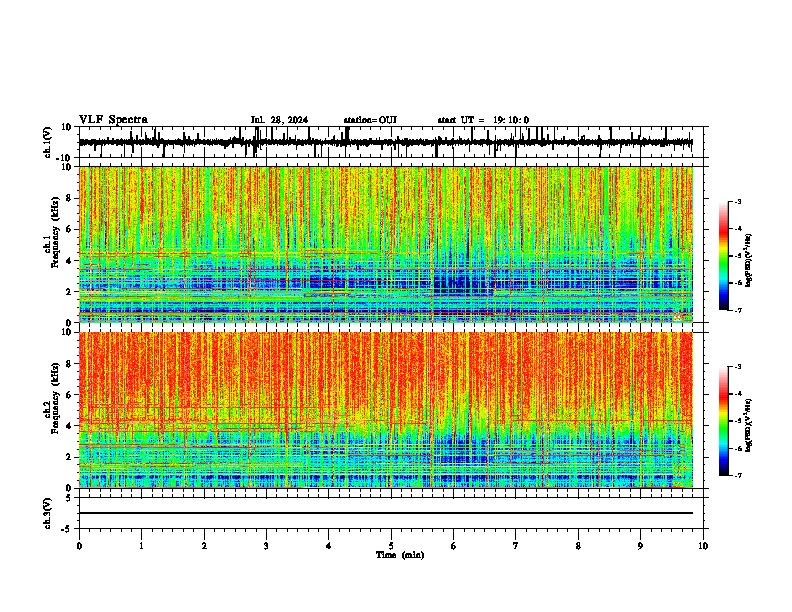This screenshot has height=612, width=792.
Task: Click the ch.3 flat voltage line
Action: point(386,513)
